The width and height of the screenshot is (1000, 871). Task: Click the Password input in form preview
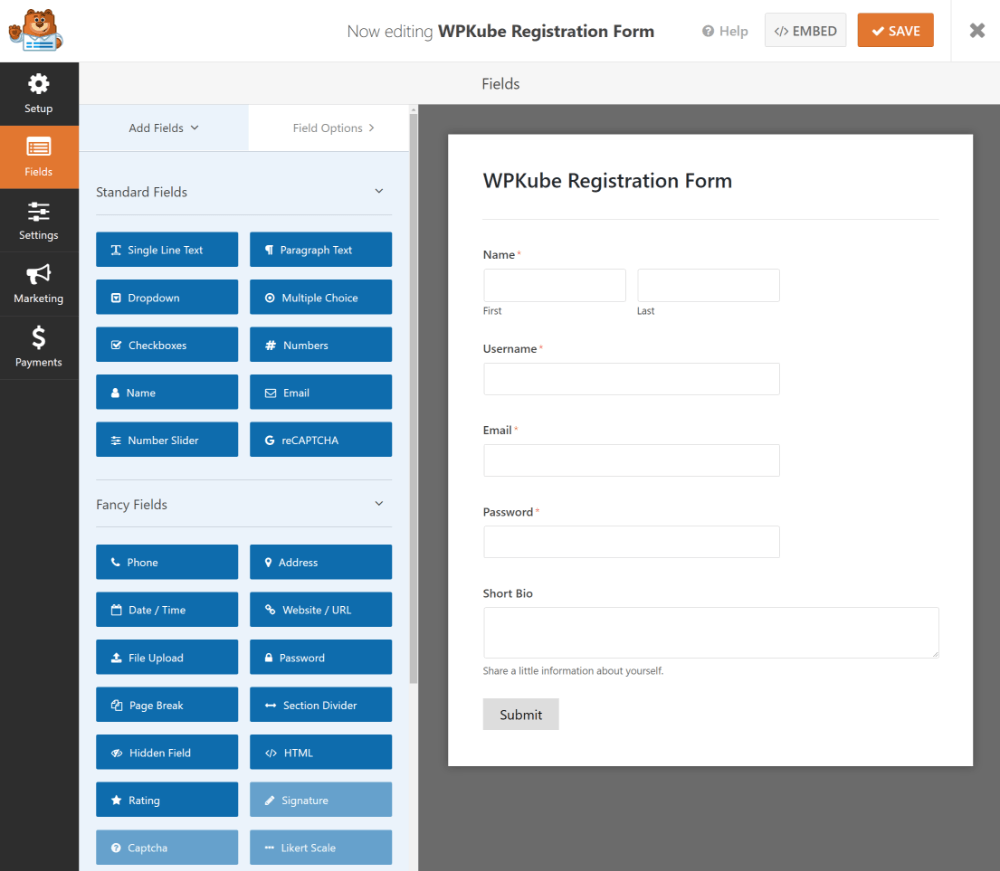(631, 541)
